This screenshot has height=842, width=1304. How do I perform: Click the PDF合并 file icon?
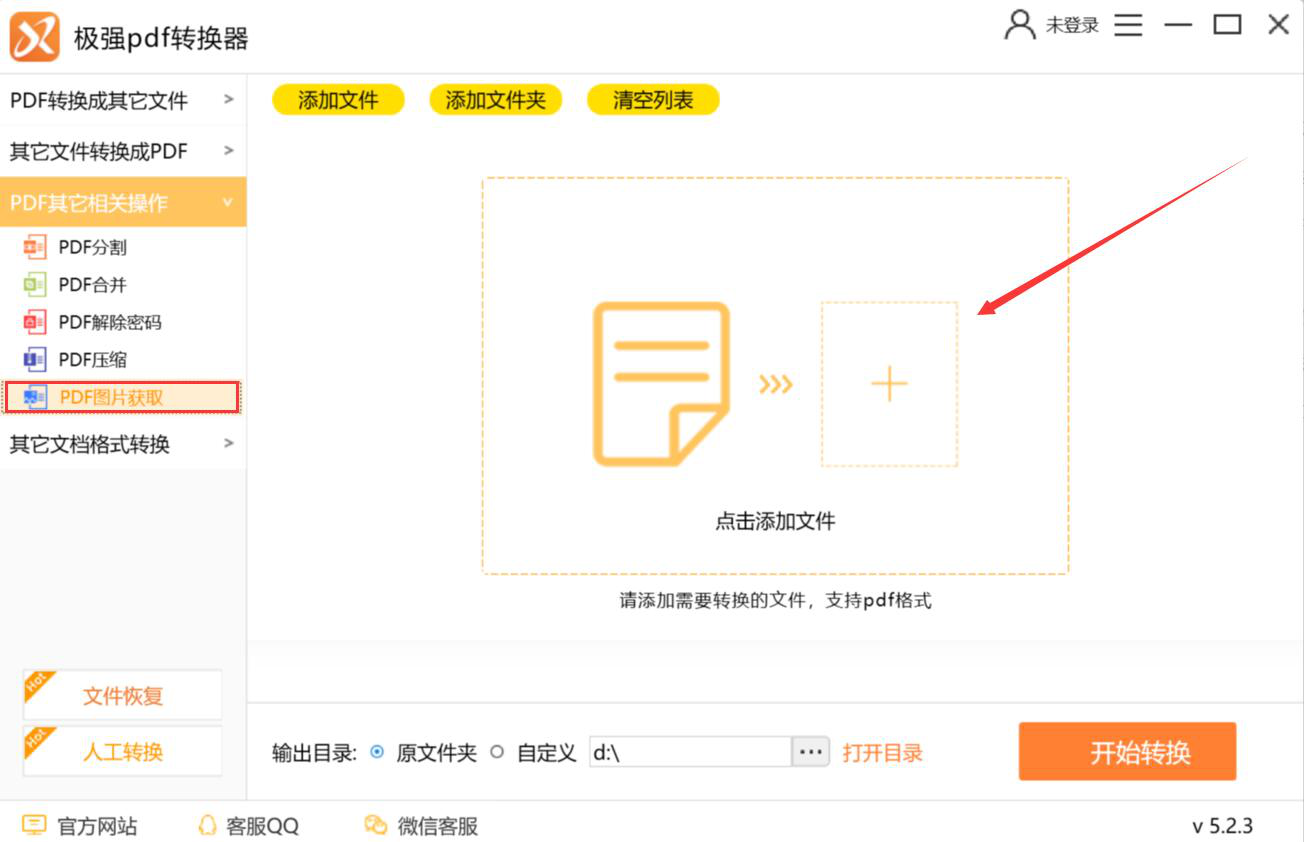35,285
